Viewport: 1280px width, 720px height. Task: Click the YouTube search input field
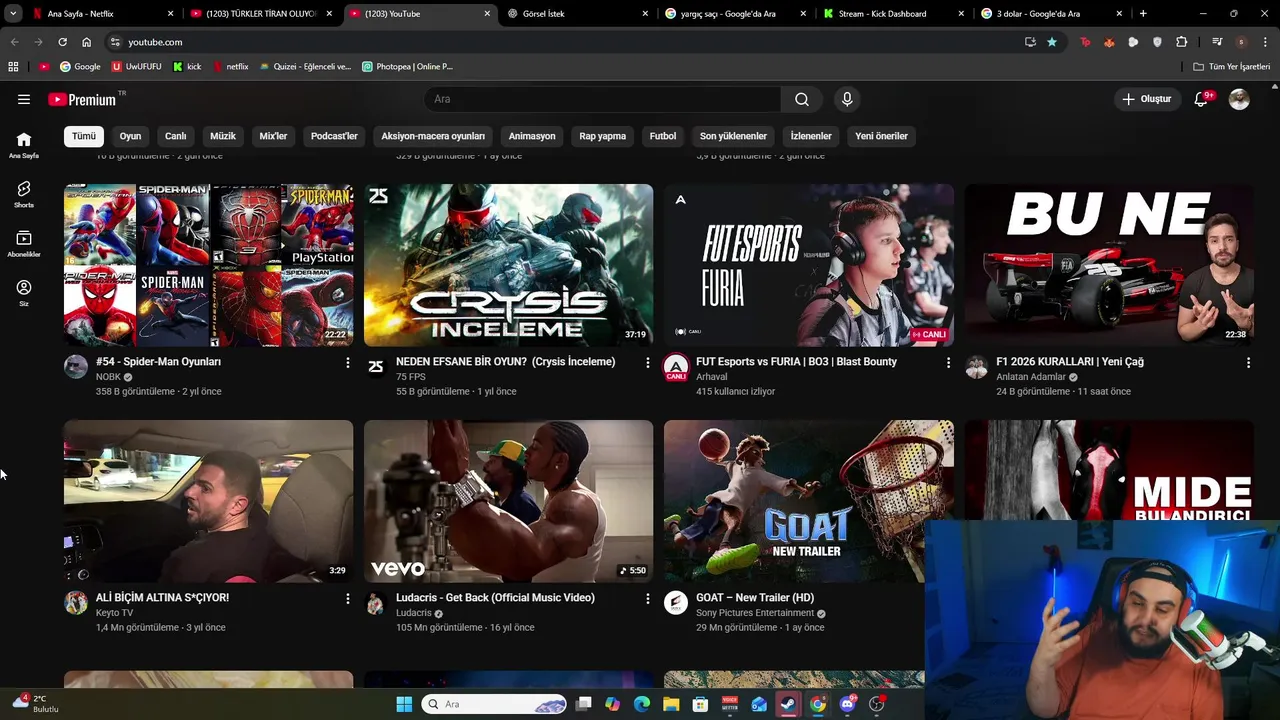pos(603,99)
